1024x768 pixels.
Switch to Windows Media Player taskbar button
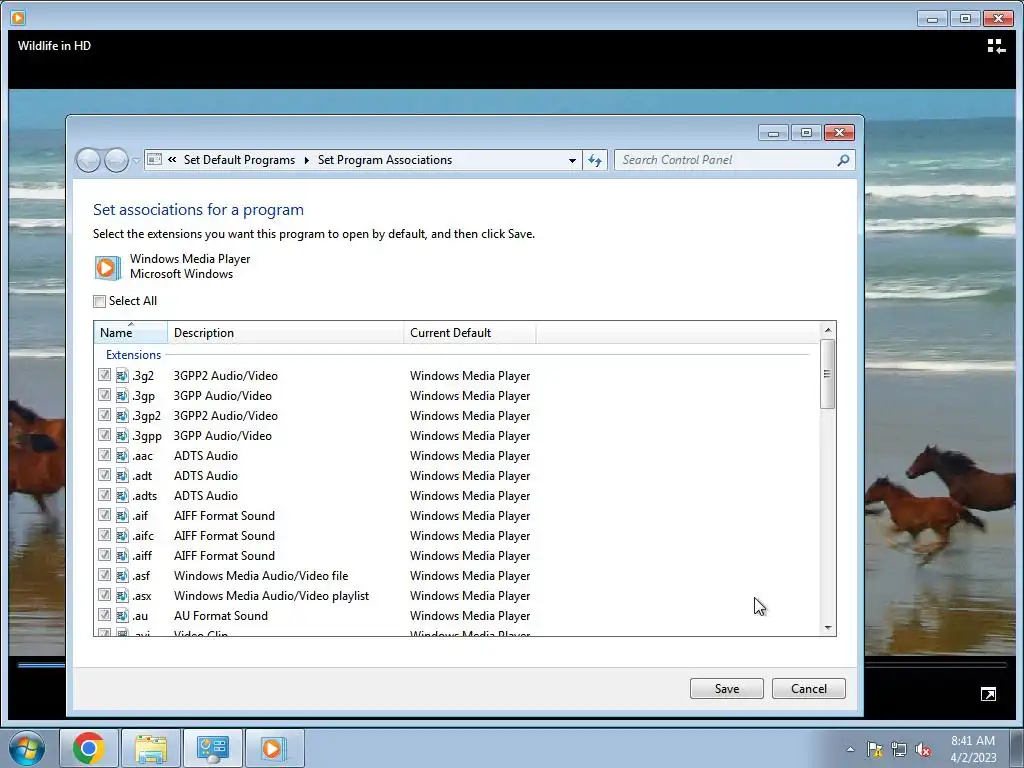(x=274, y=748)
